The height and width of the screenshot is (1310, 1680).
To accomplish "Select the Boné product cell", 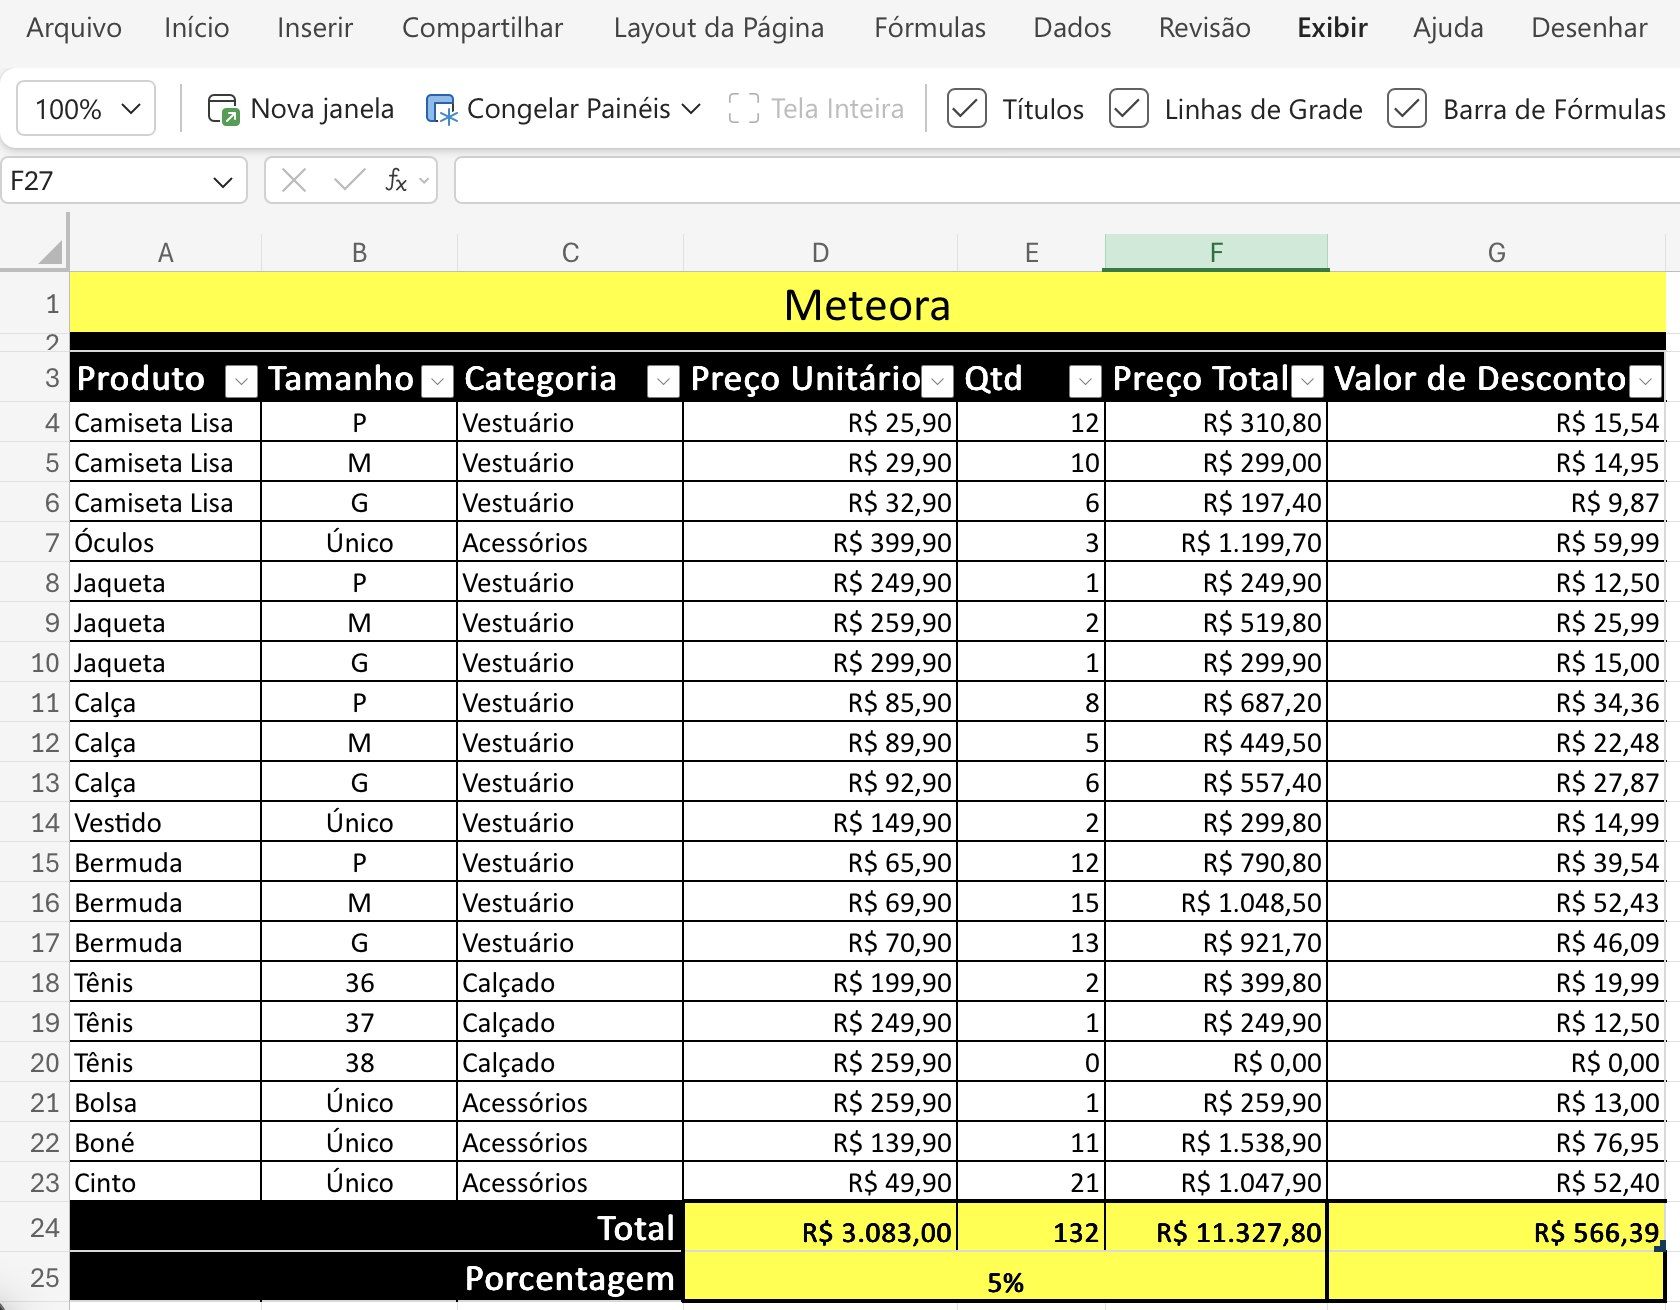I will [166, 1142].
